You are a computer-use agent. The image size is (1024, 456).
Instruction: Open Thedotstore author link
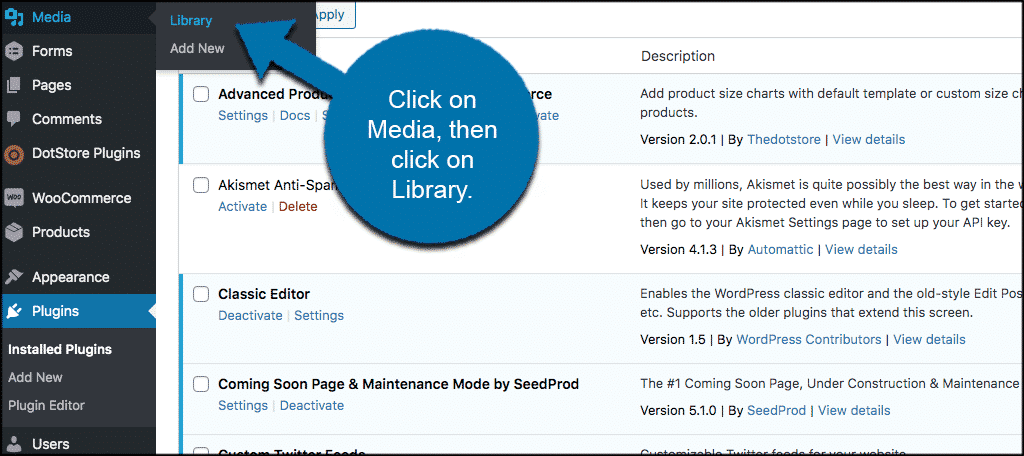[x=784, y=139]
